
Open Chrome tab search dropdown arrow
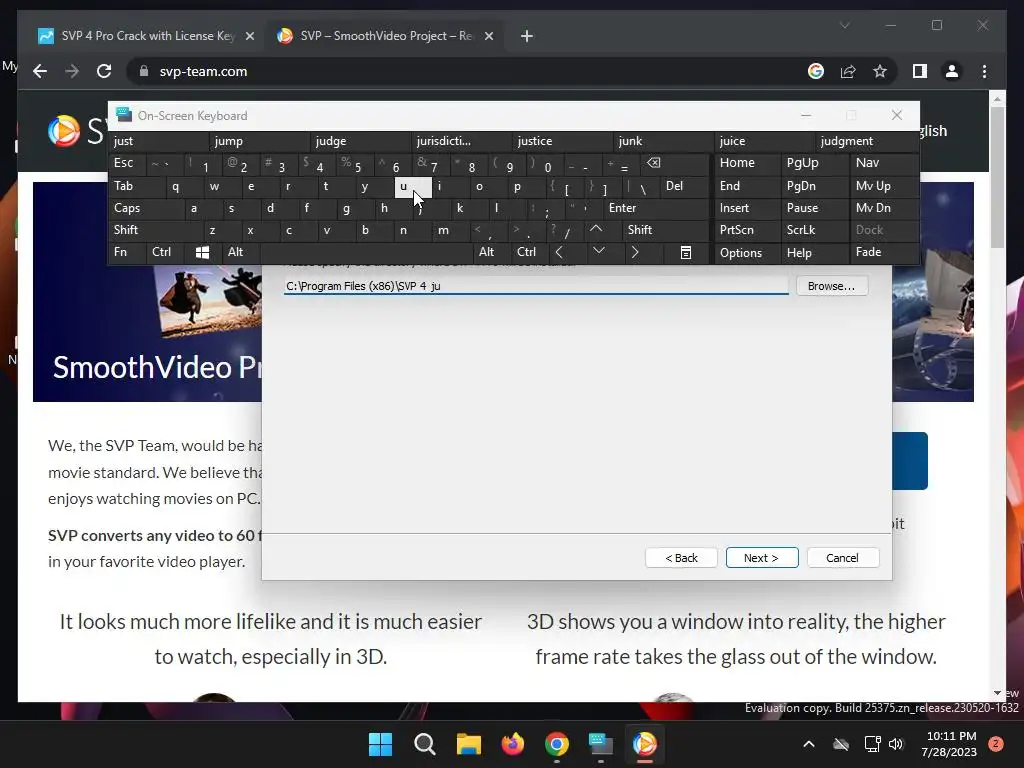(x=844, y=25)
